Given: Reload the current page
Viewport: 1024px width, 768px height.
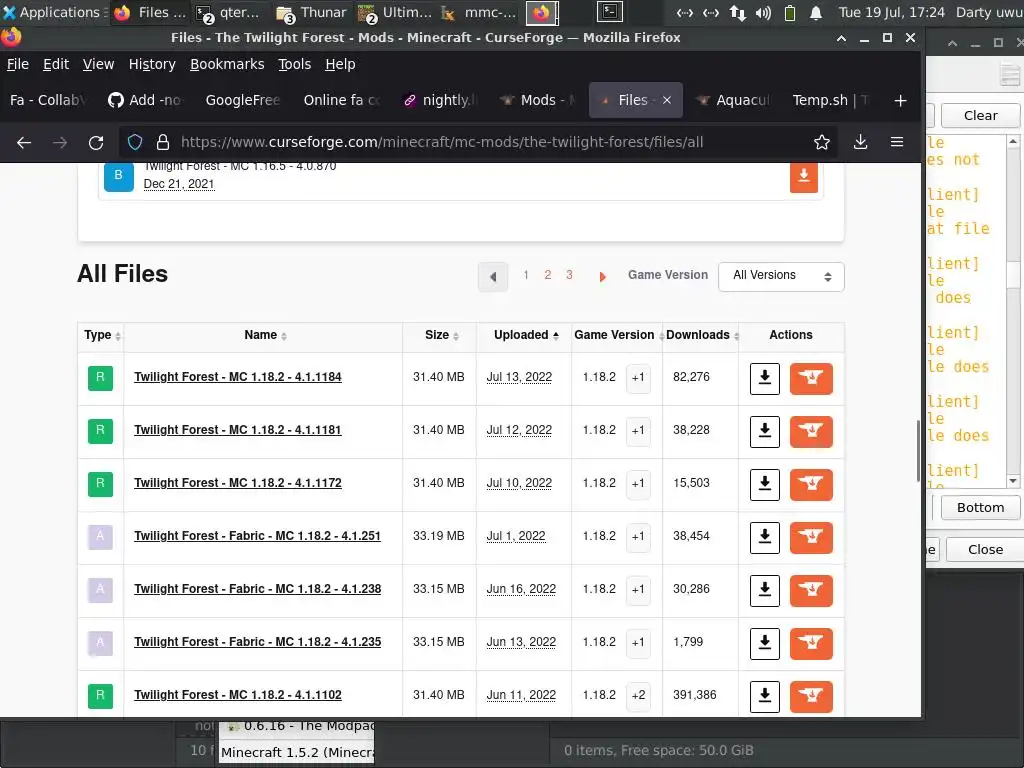Looking at the screenshot, I should coord(96,142).
